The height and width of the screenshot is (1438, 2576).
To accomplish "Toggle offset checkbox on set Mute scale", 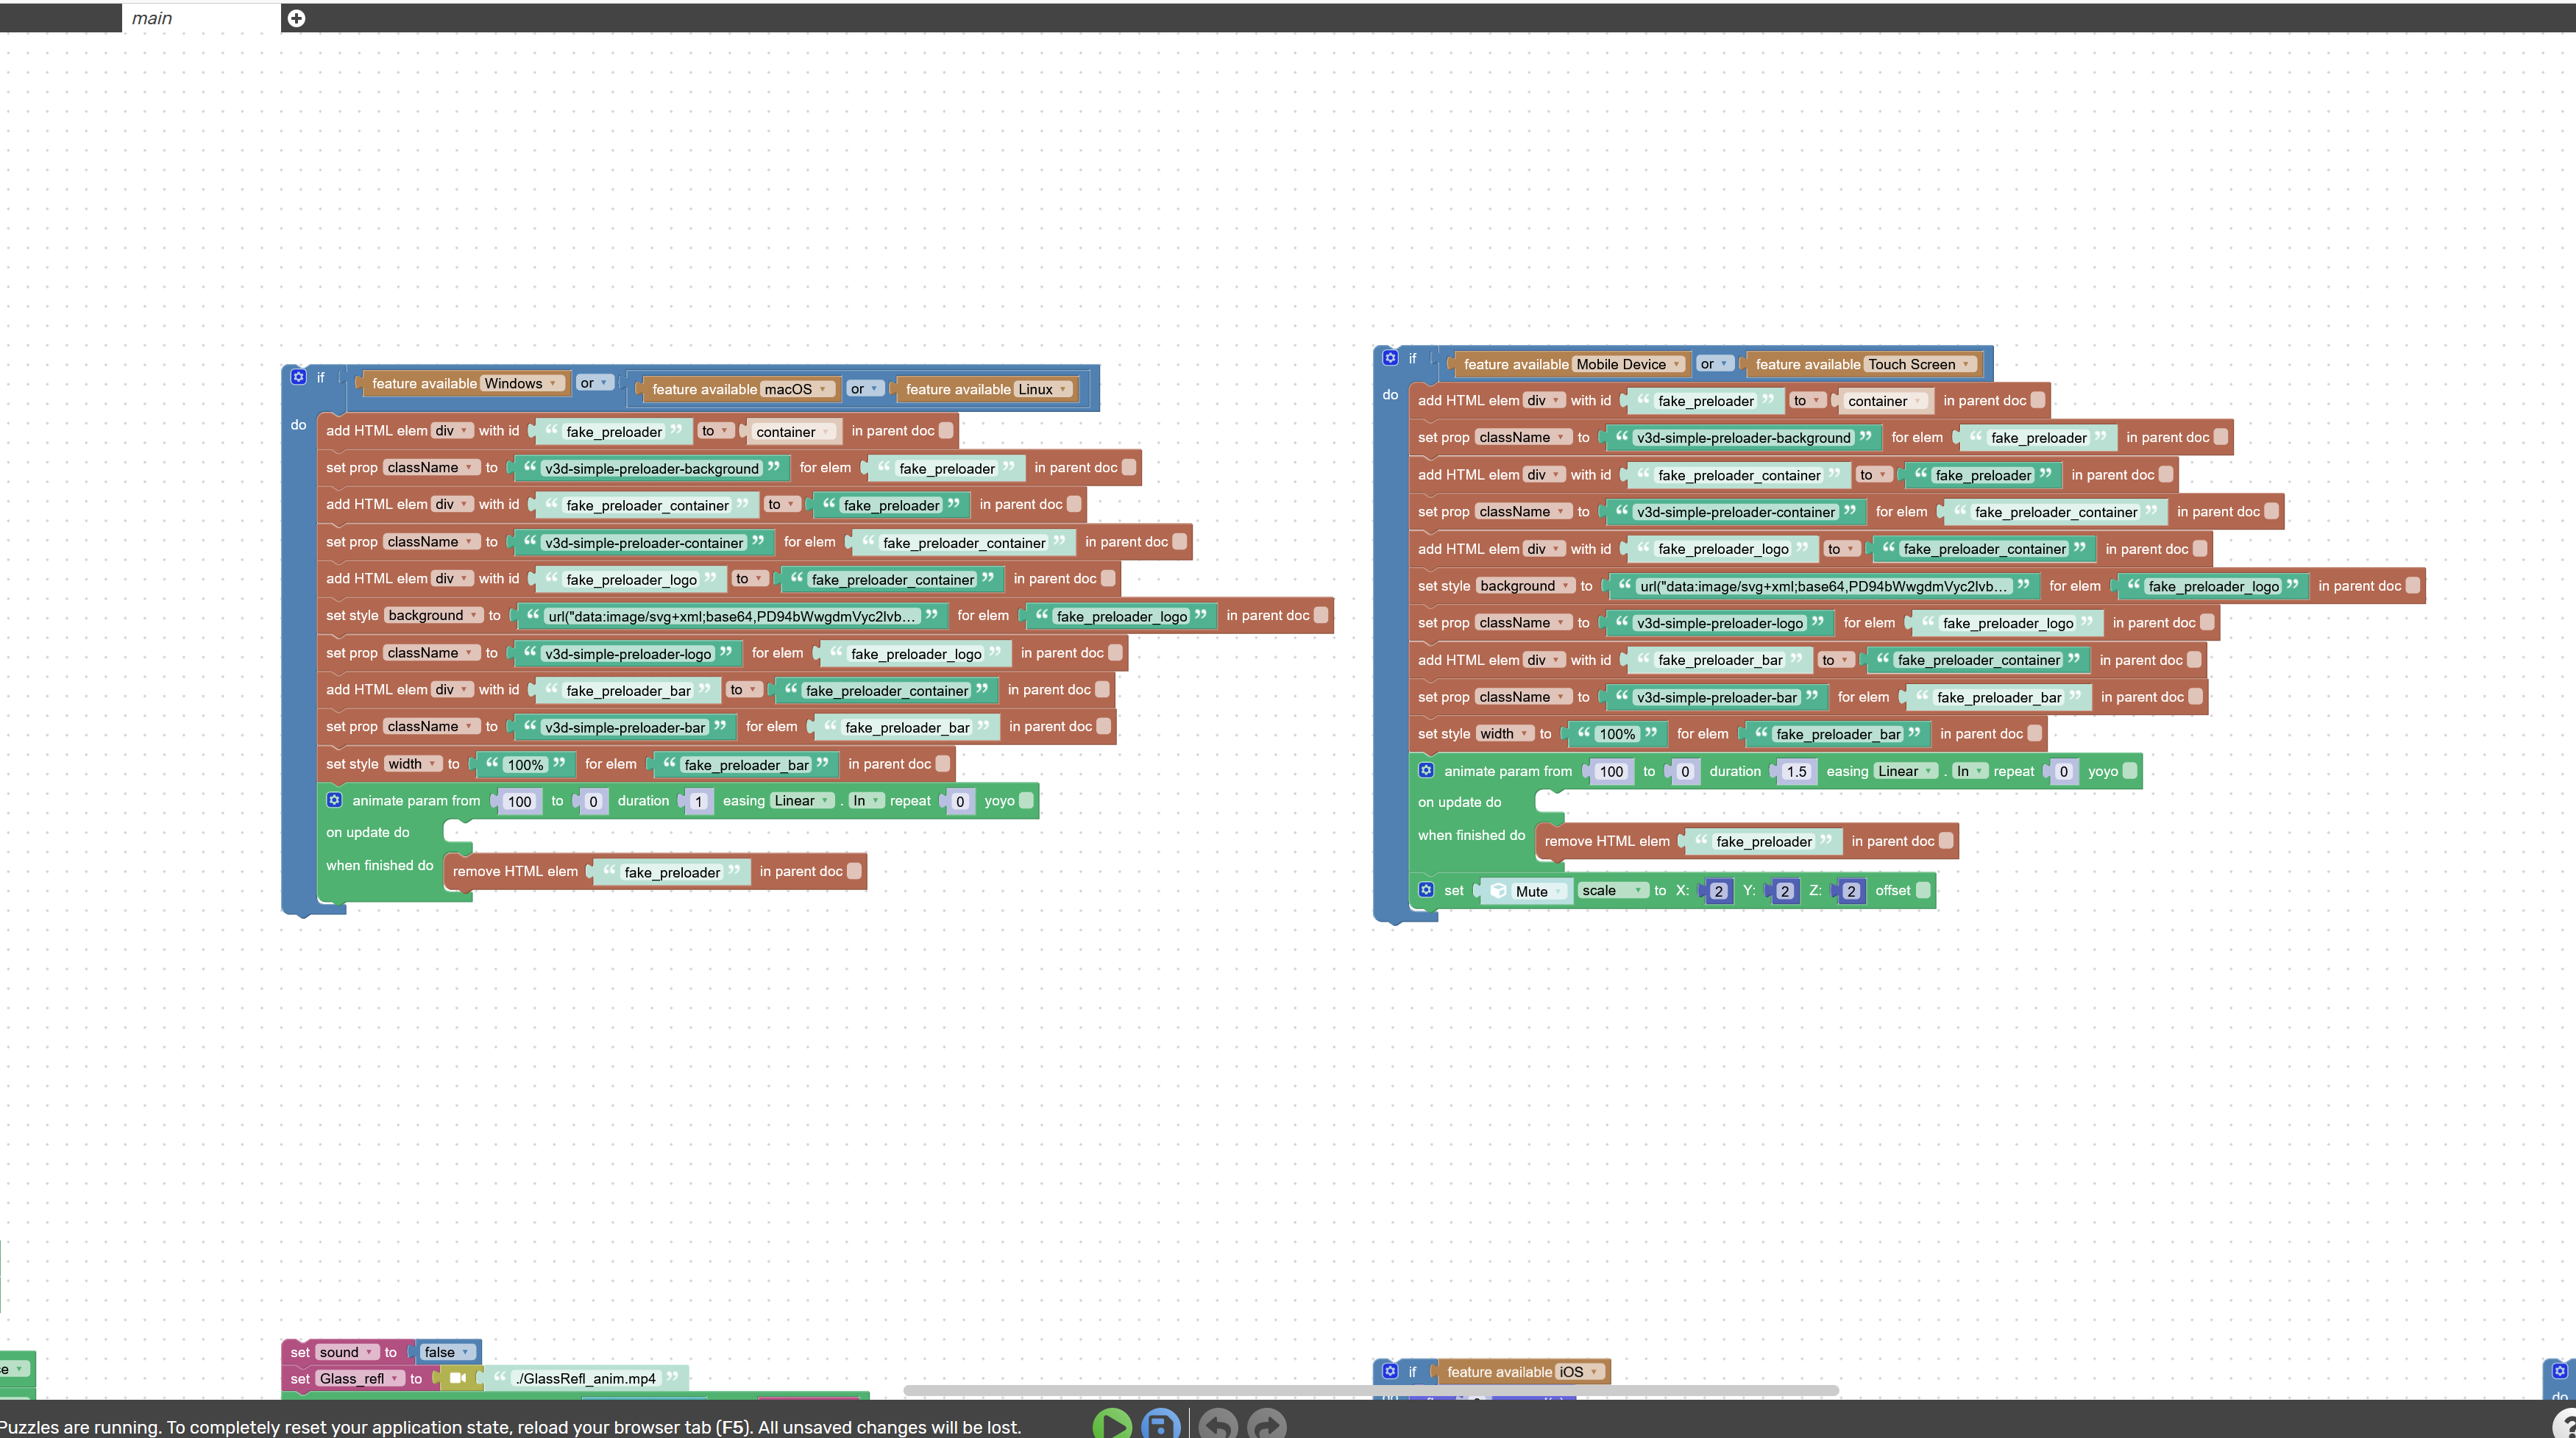I will (1923, 890).
